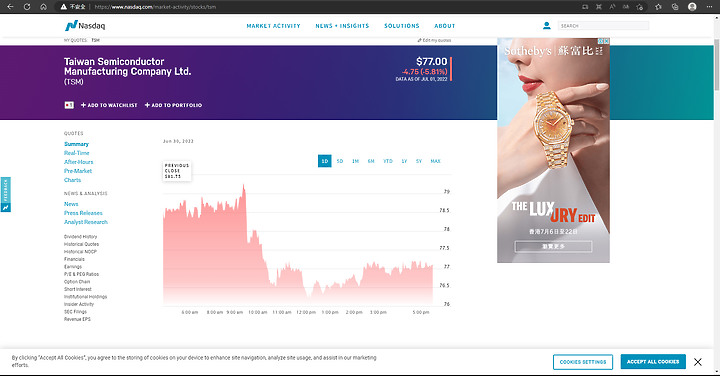Open the Real-Time quotes link
The height and width of the screenshot is (376, 720).
point(77,153)
